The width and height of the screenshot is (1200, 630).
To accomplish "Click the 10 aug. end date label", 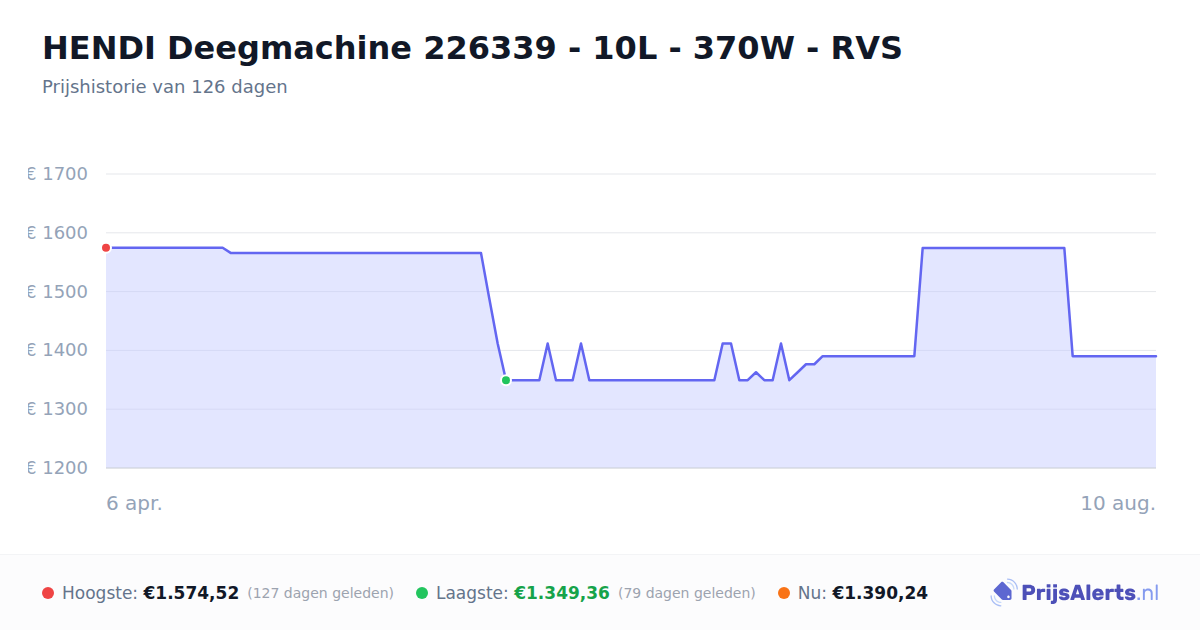I will tap(1118, 504).
